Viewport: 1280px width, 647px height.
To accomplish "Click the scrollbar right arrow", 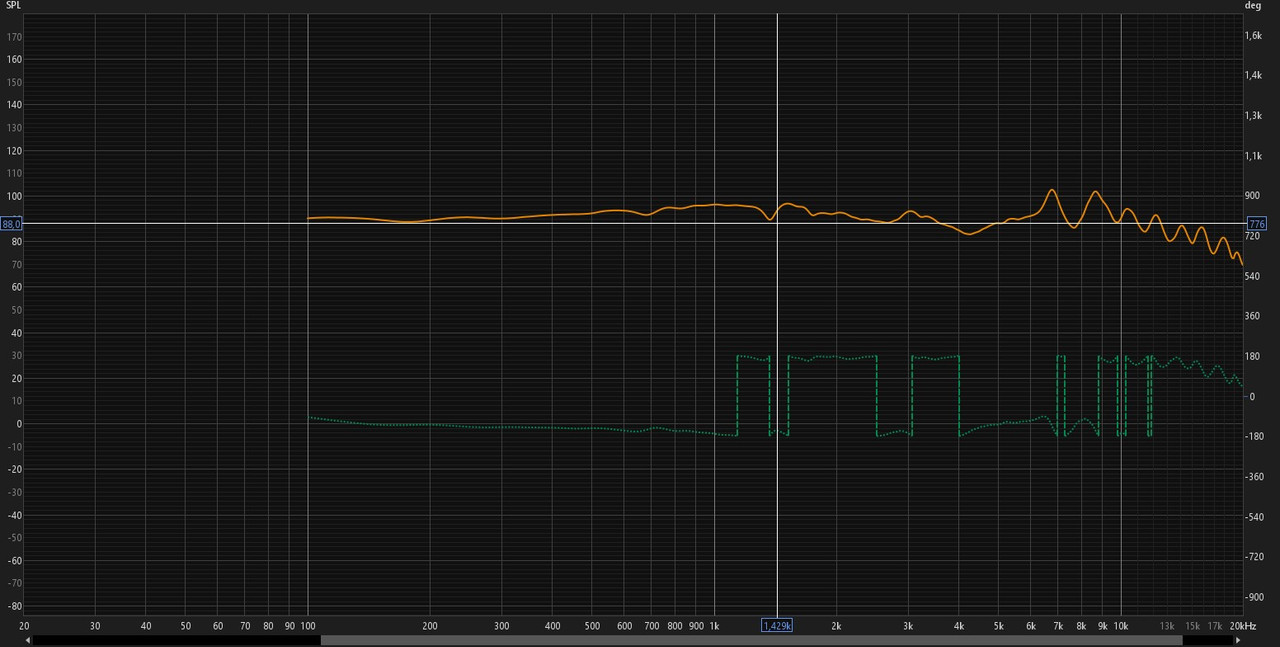I will pos(1240,641).
